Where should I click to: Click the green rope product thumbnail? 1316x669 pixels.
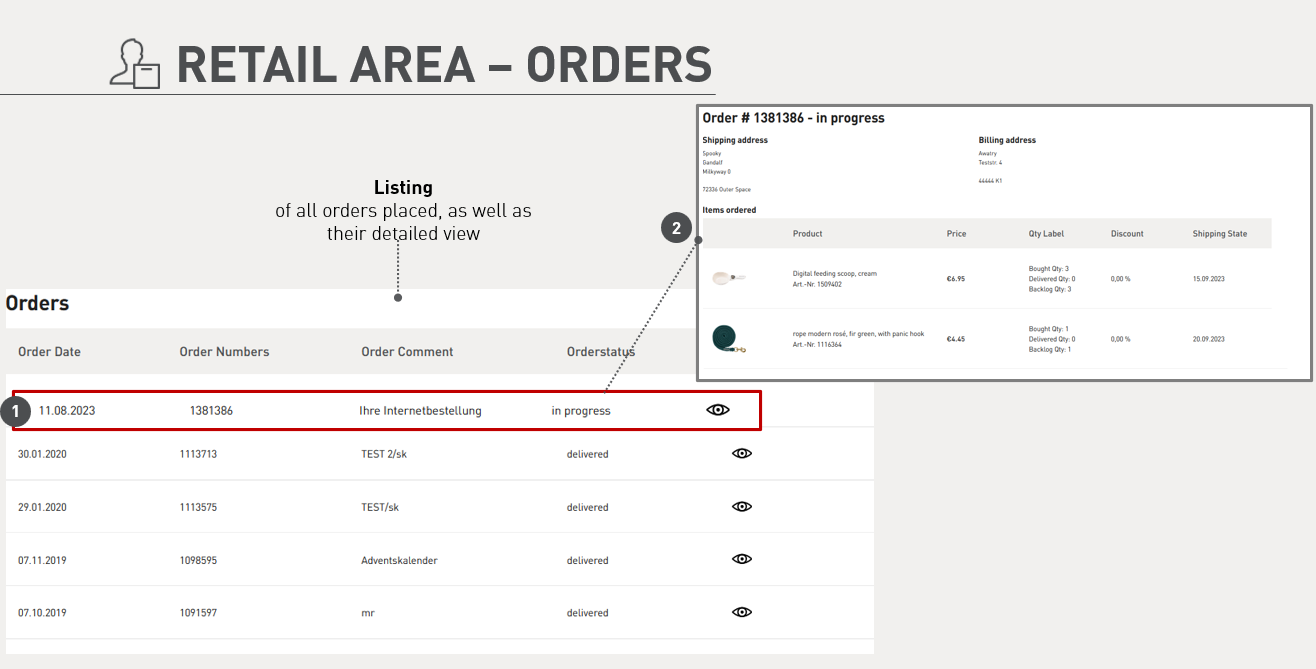coord(727,339)
